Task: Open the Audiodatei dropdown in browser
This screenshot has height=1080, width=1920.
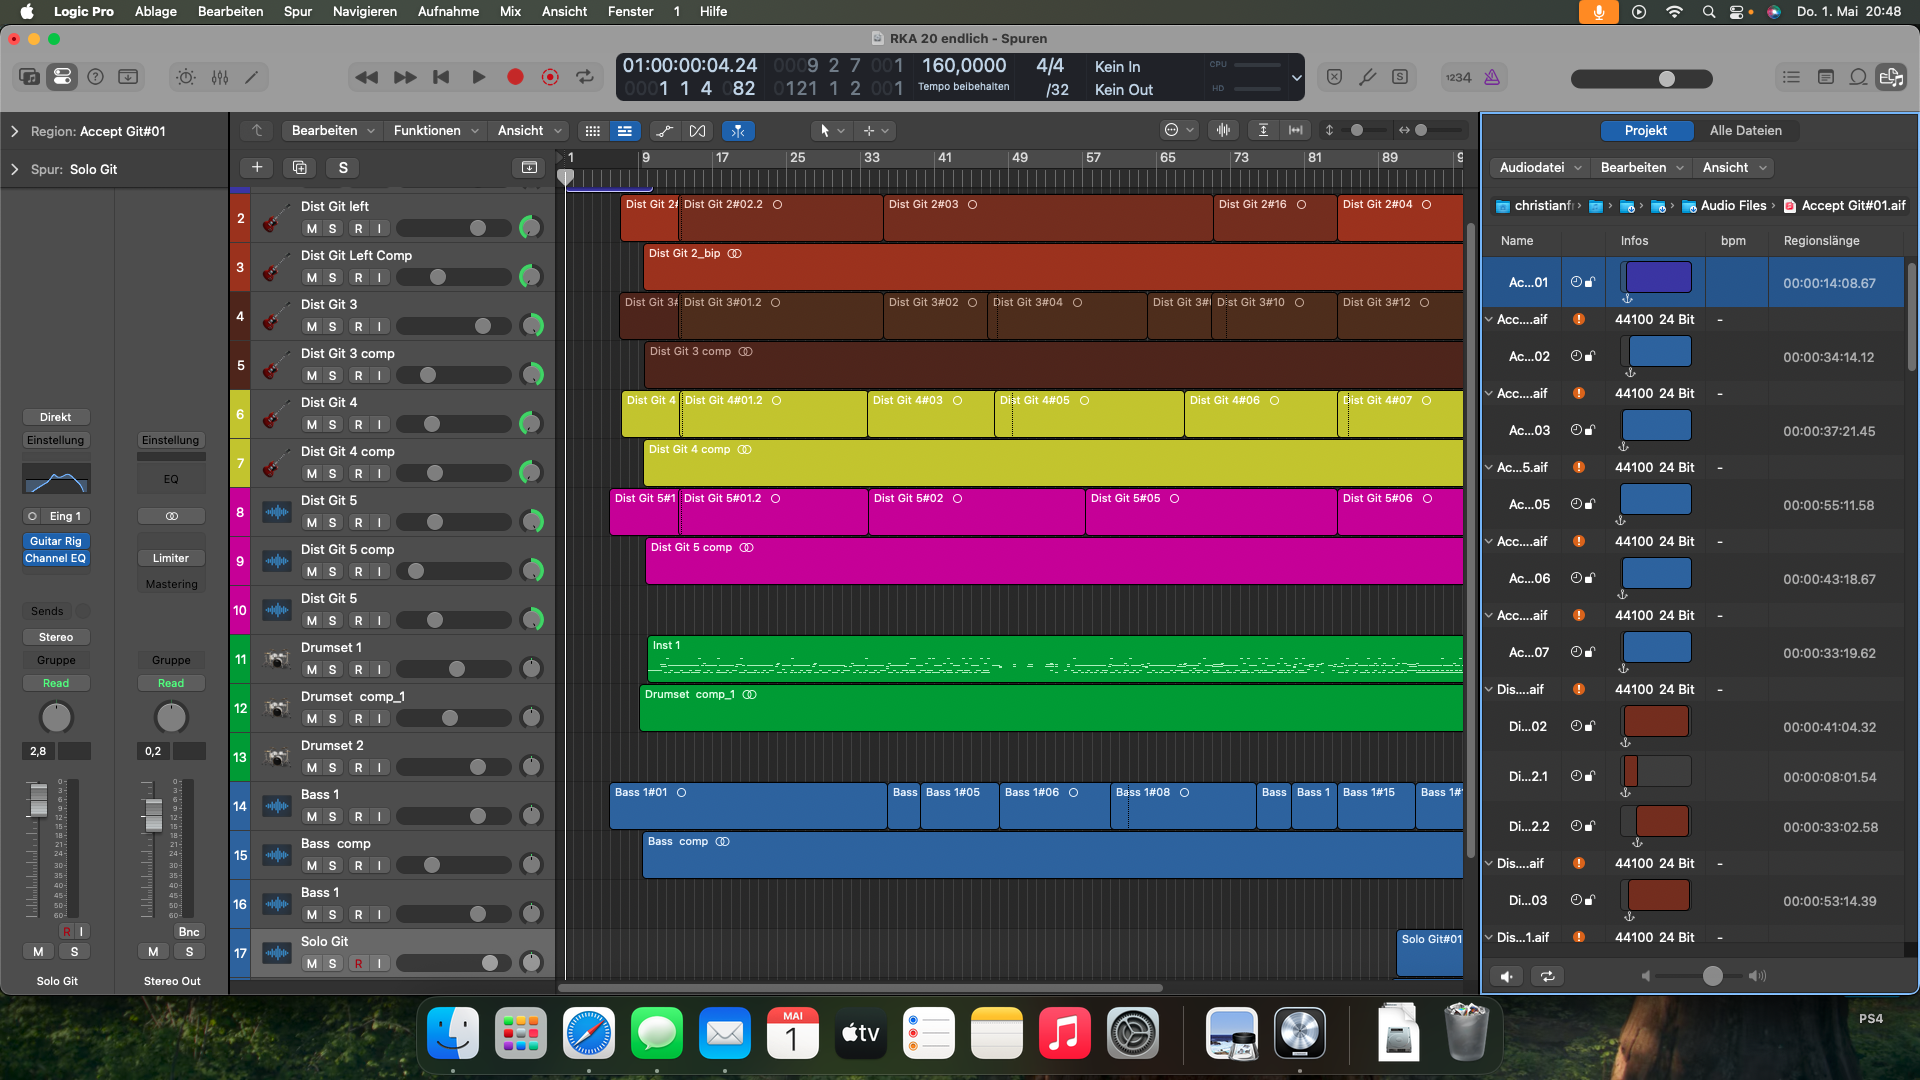Action: point(1540,168)
